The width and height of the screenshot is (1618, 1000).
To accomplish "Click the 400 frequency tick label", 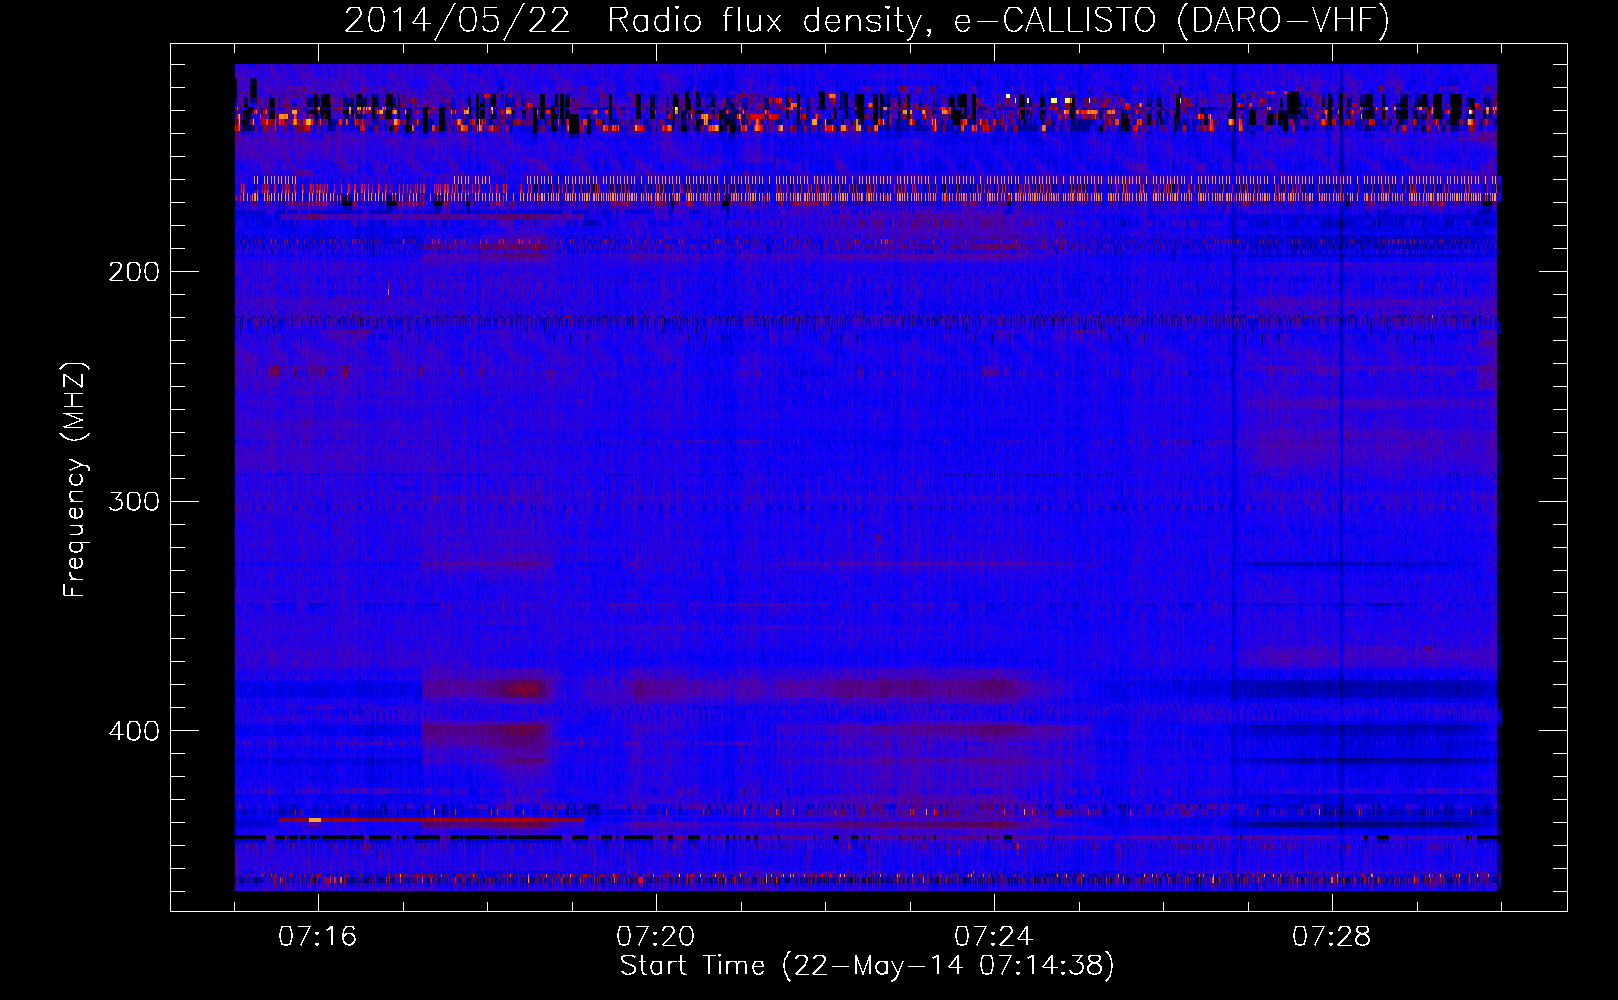I will coord(134,731).
